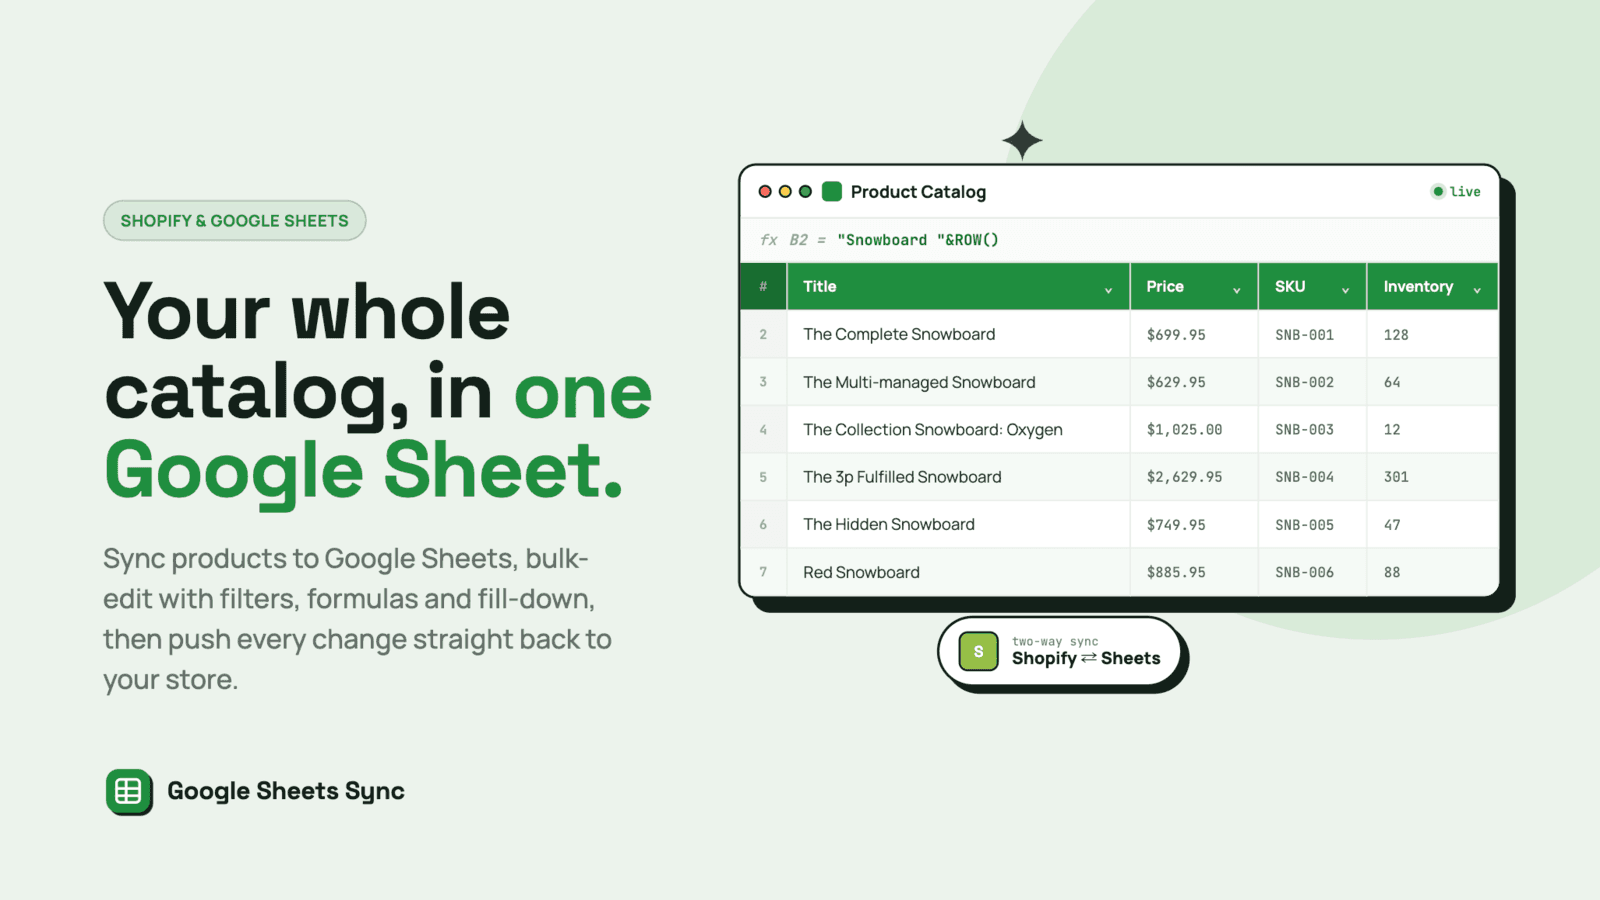Click the SKU cell SNB-006
Viewport: 1600px width, 900px height.
(1313, 572)
